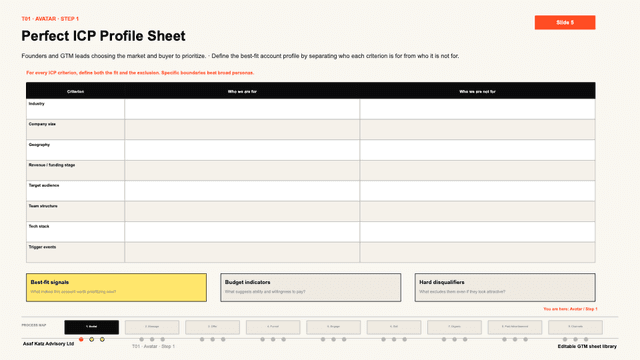This screenshot has height=360, width=640.
Task: Click Target audience 'Who we are for' cell
Action: (x=242, y=191)
